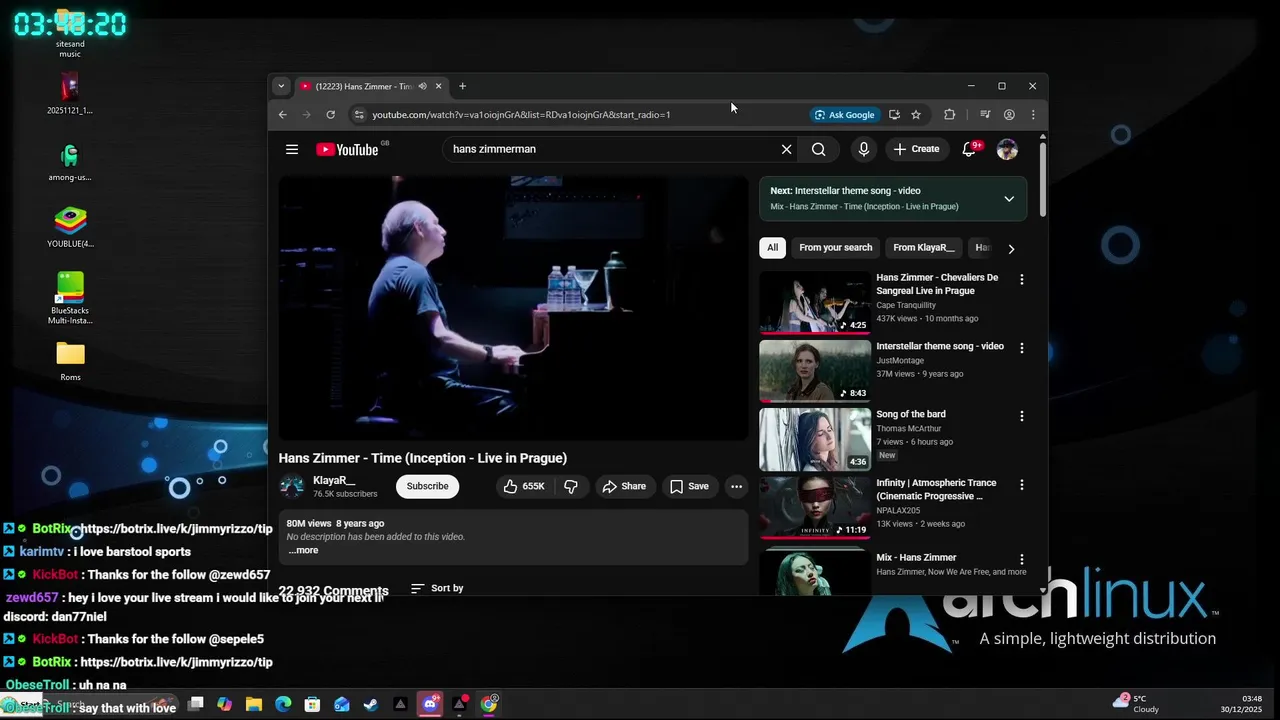Image resolution: width=1280 pixels, height=720 pixels.
Task: Subscribe to the KlayaR__ channel
Action: click(x=427, y=486)
